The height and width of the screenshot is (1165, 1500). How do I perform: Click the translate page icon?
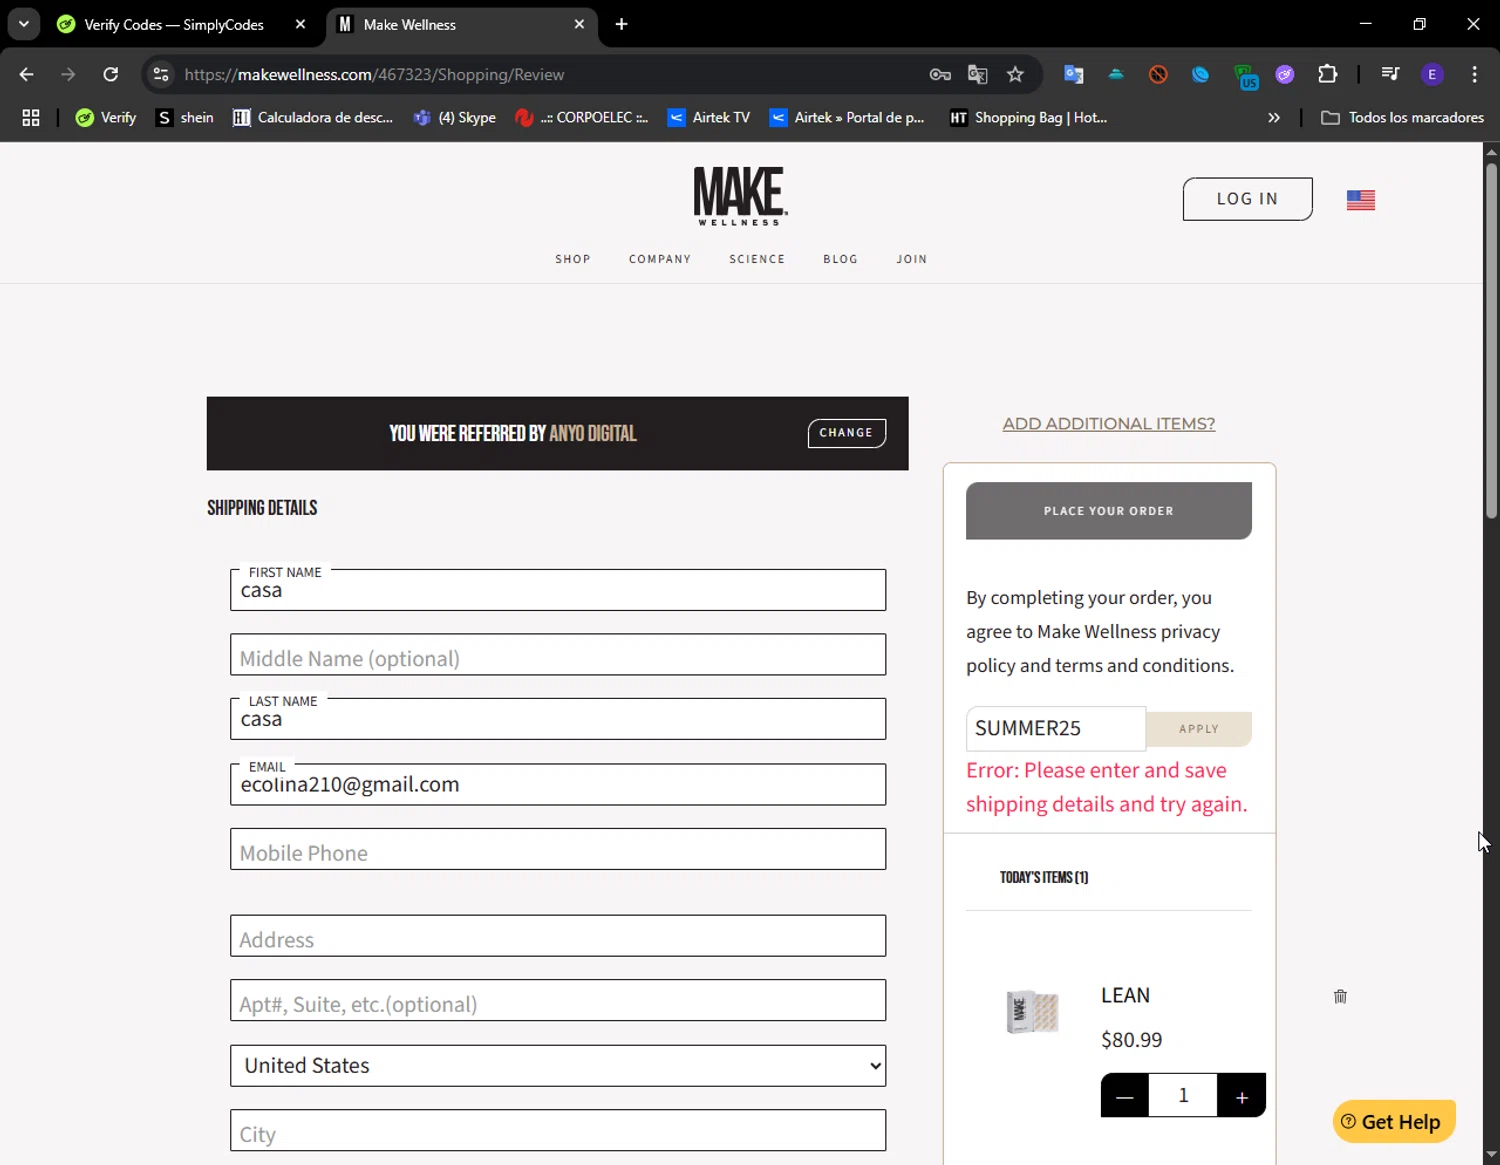click(978, 74)
